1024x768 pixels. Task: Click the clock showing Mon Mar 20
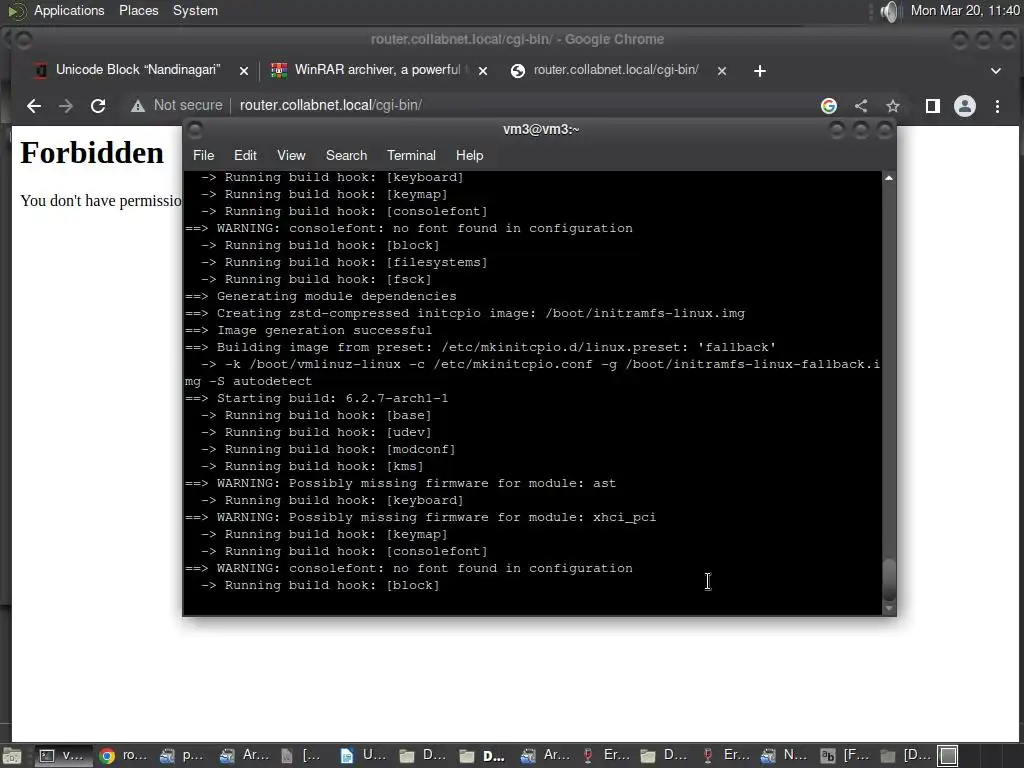pyautogui.click(x=965, y=10)
